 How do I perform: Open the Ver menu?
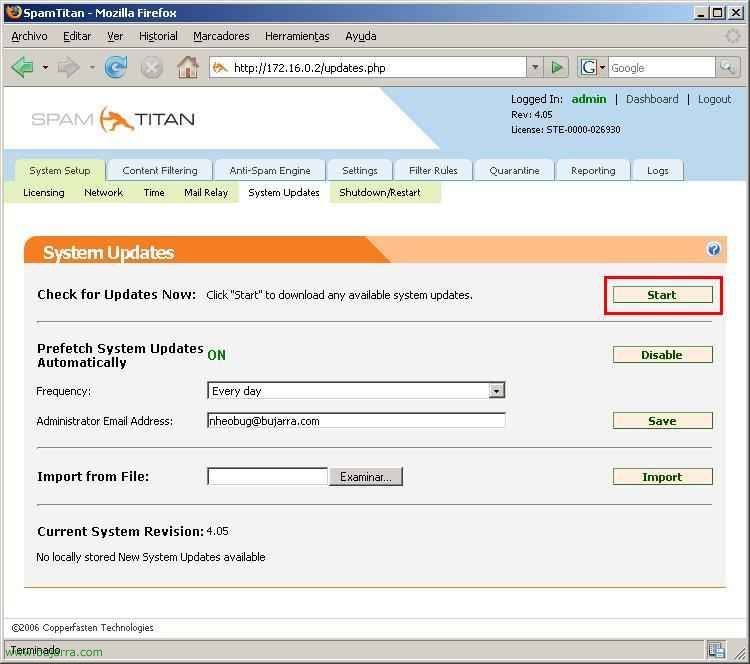coord(115,36)
